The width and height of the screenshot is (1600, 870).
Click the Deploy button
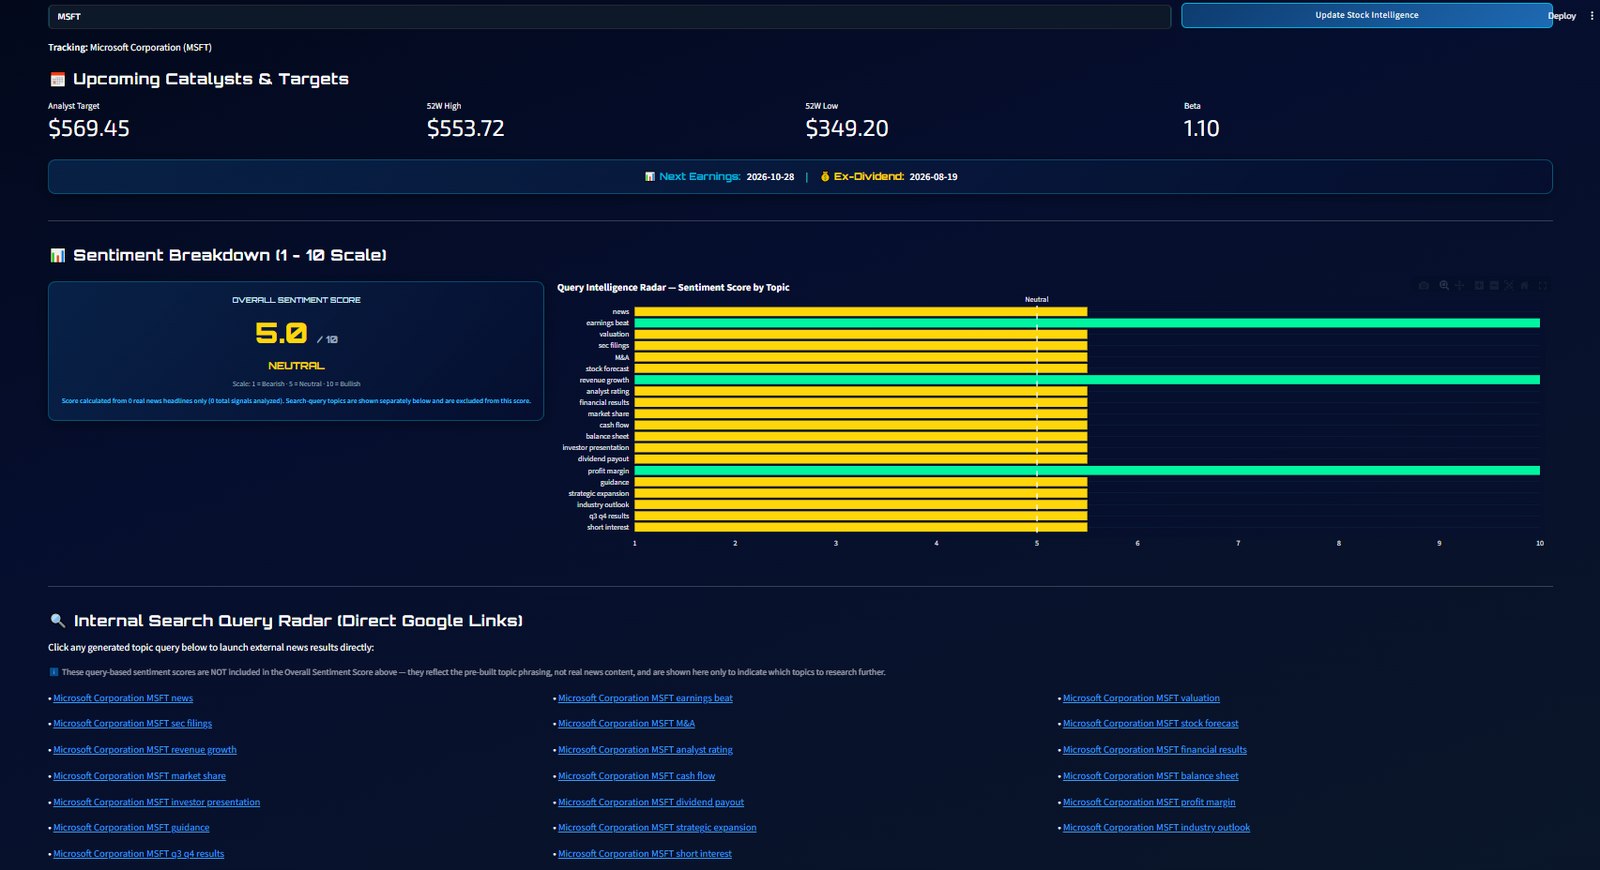tap(1562, 16)
